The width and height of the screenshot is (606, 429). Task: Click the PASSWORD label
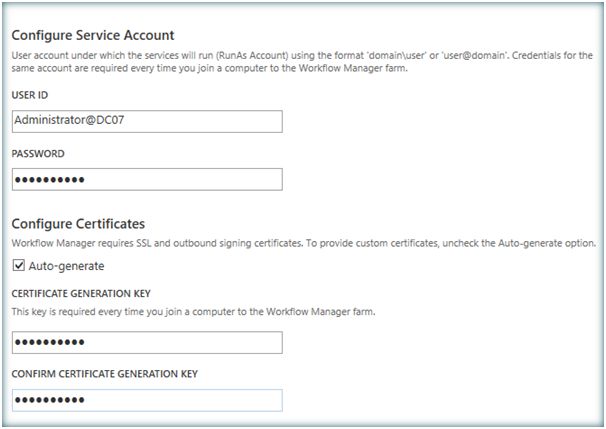38,154
